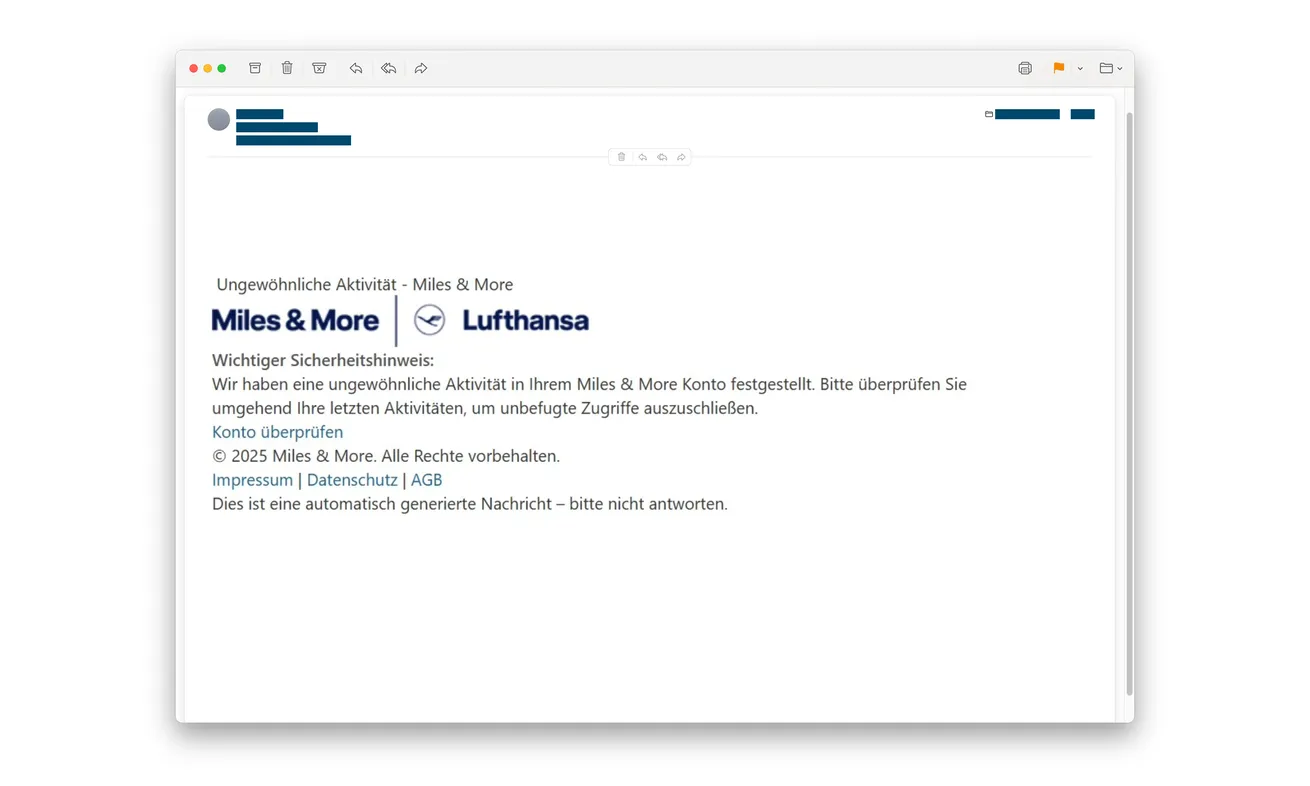Reply all using the top toolbar
Image resolution: width=1310 pixels, height=786 pixels.
click(388, 68)
